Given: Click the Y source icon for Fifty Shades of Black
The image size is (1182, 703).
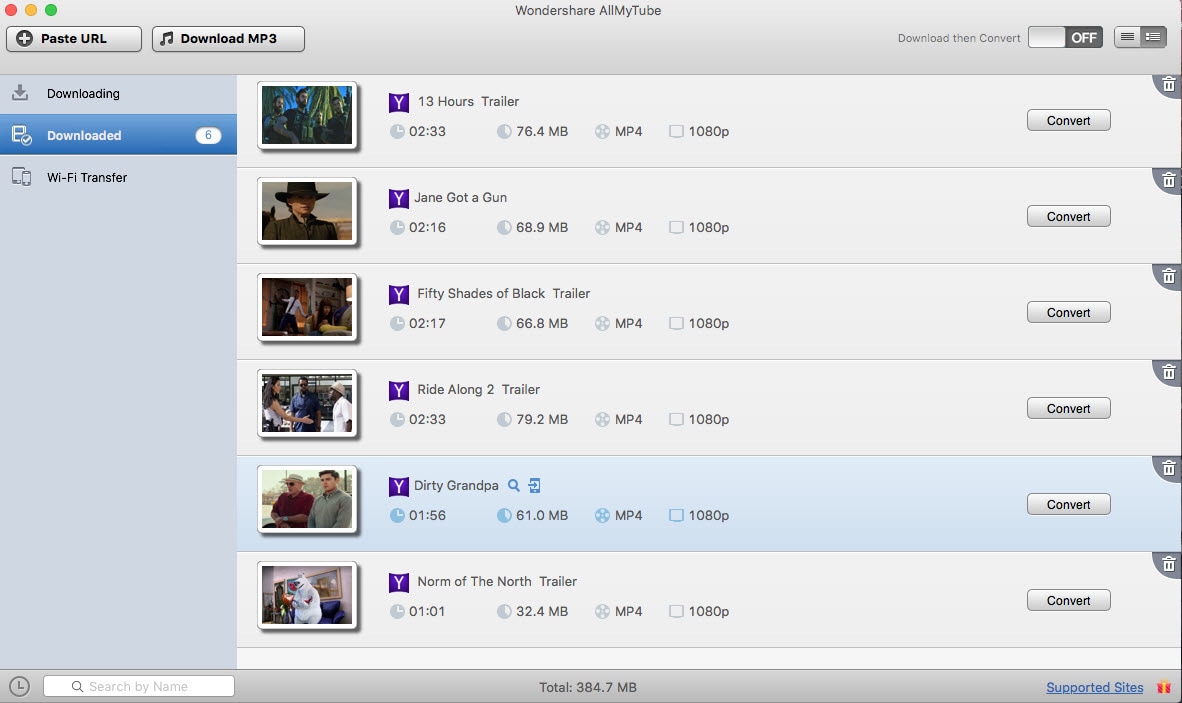Looking at the screenshot, I should pos(399,295).
